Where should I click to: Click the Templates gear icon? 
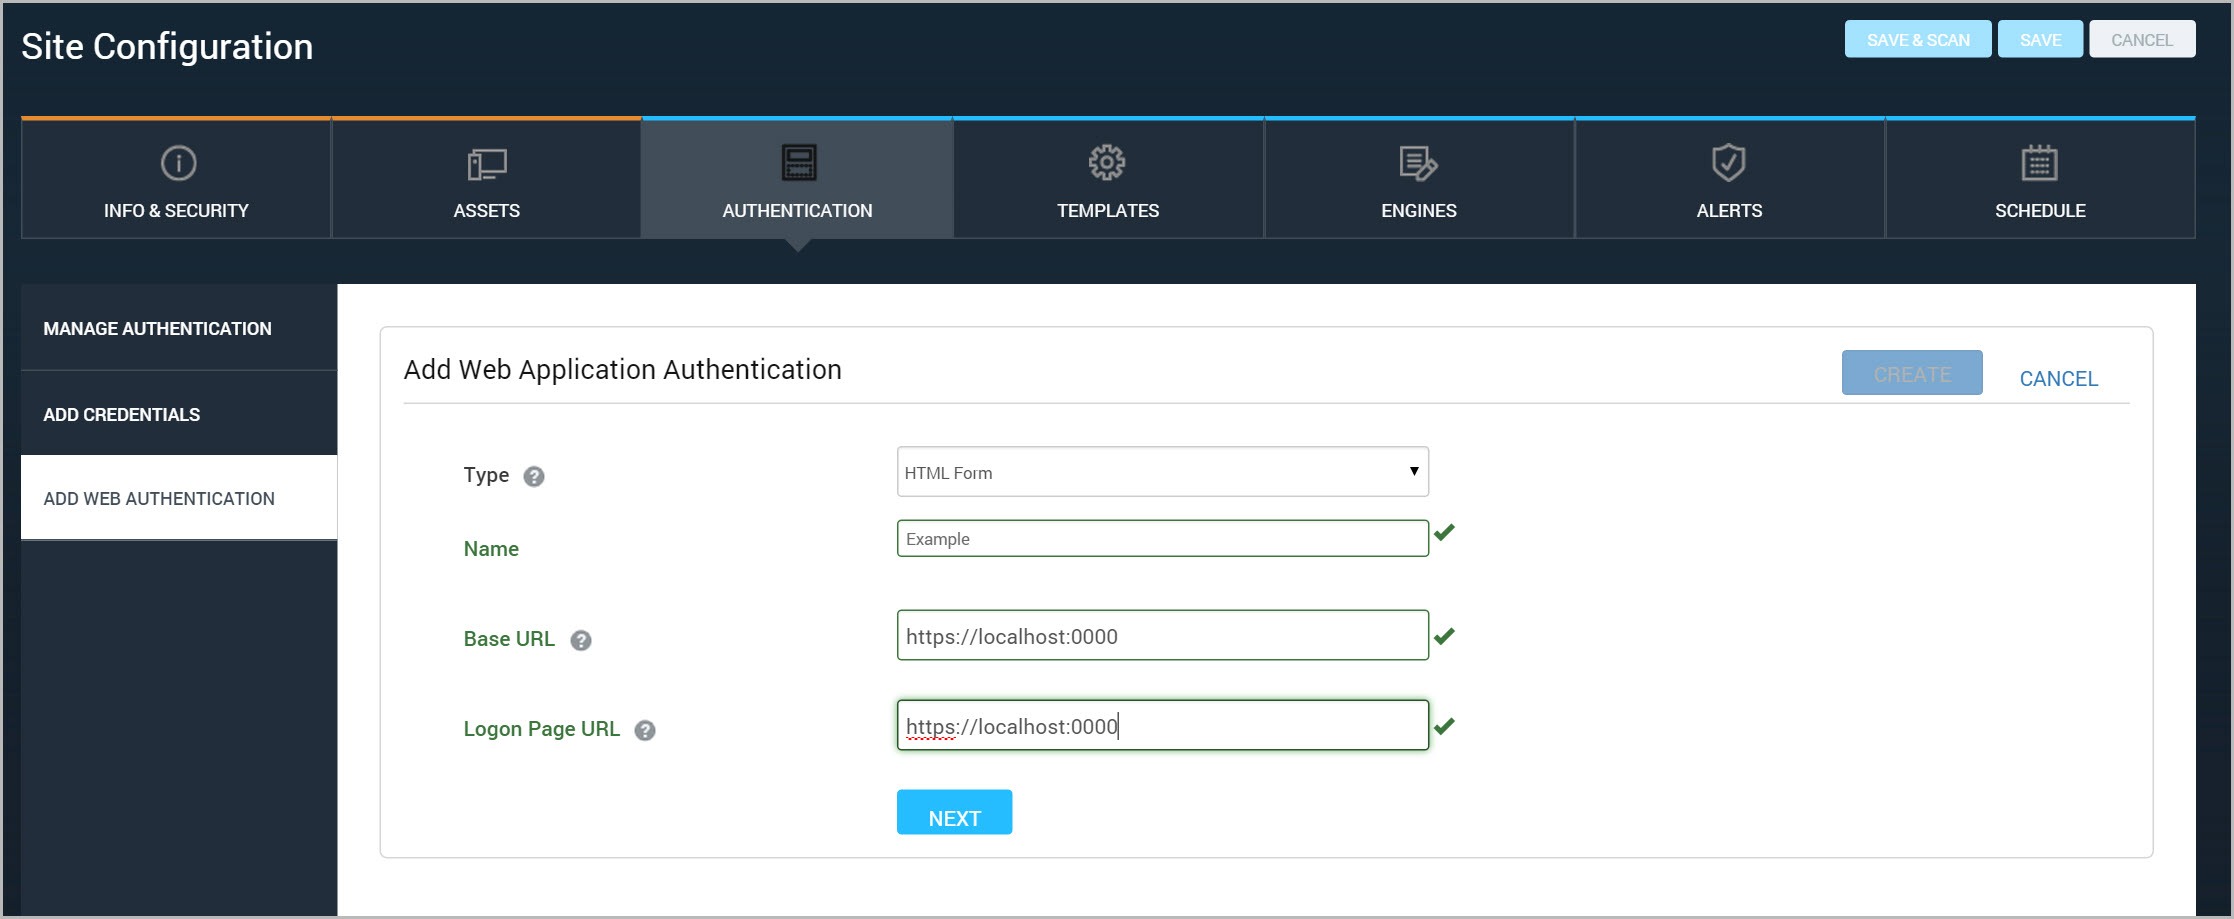point(1107,163)
